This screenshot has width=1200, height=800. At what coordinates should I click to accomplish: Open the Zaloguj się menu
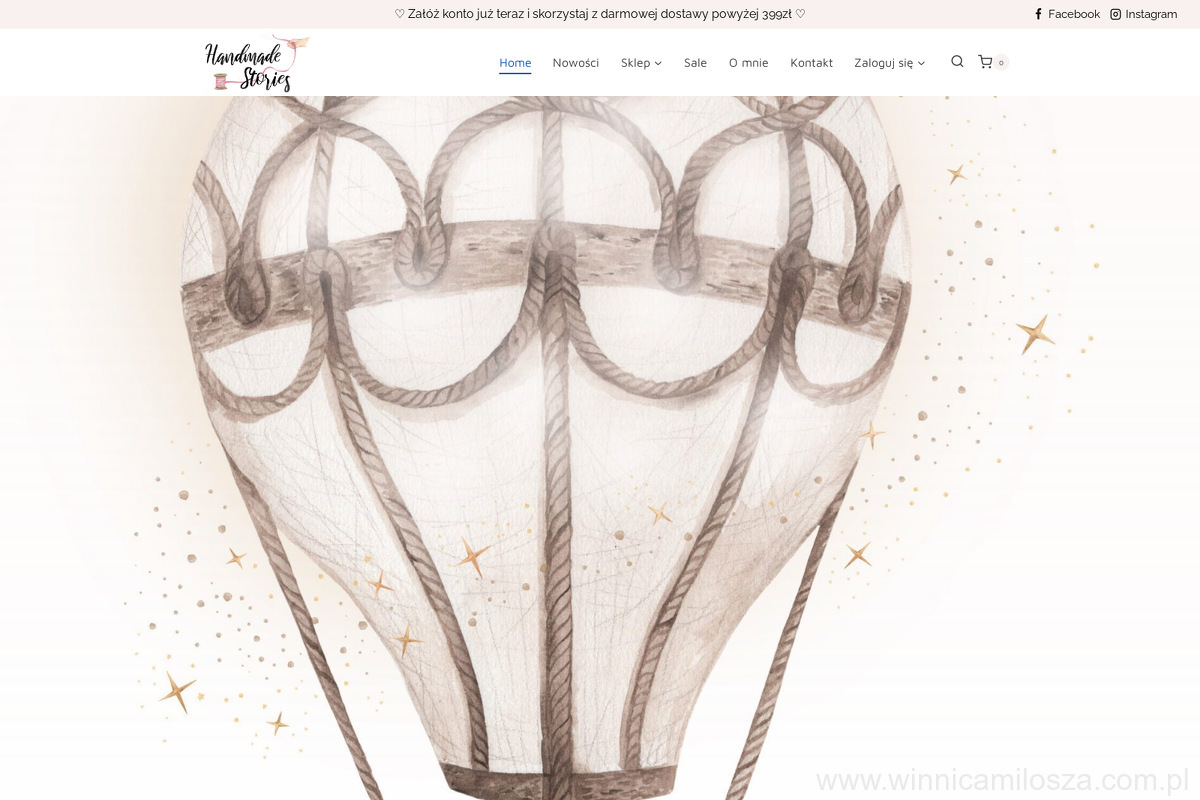click(883, 63)
